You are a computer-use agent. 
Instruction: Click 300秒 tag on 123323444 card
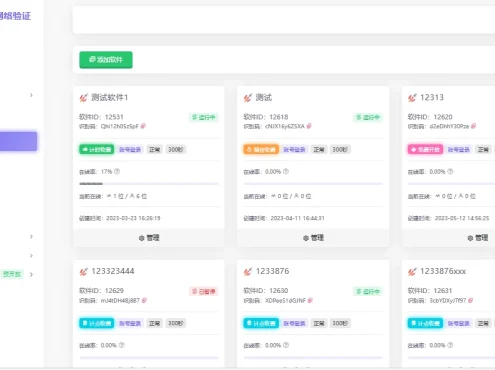click(x=176, y=323)
